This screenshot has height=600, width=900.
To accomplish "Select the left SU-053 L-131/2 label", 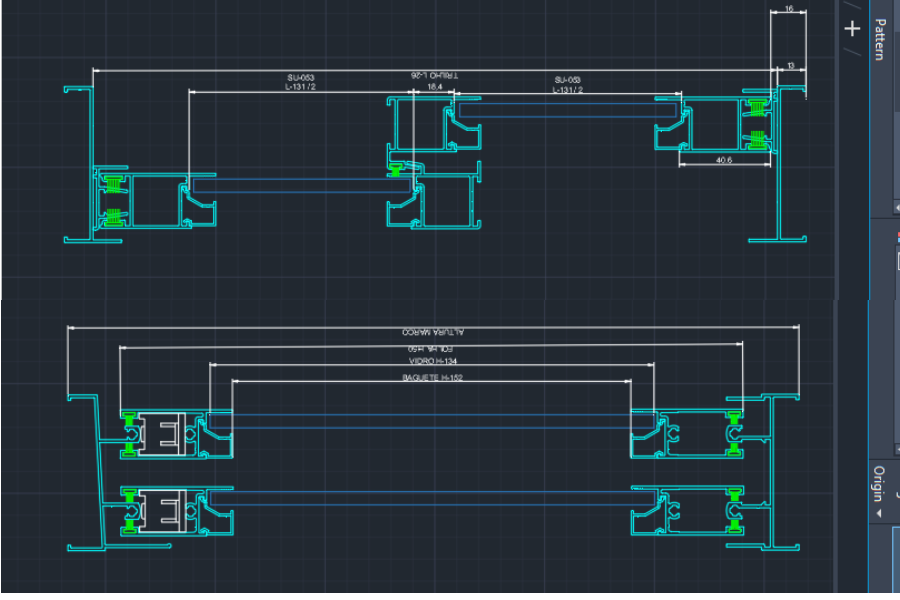I will click(300, 83).
